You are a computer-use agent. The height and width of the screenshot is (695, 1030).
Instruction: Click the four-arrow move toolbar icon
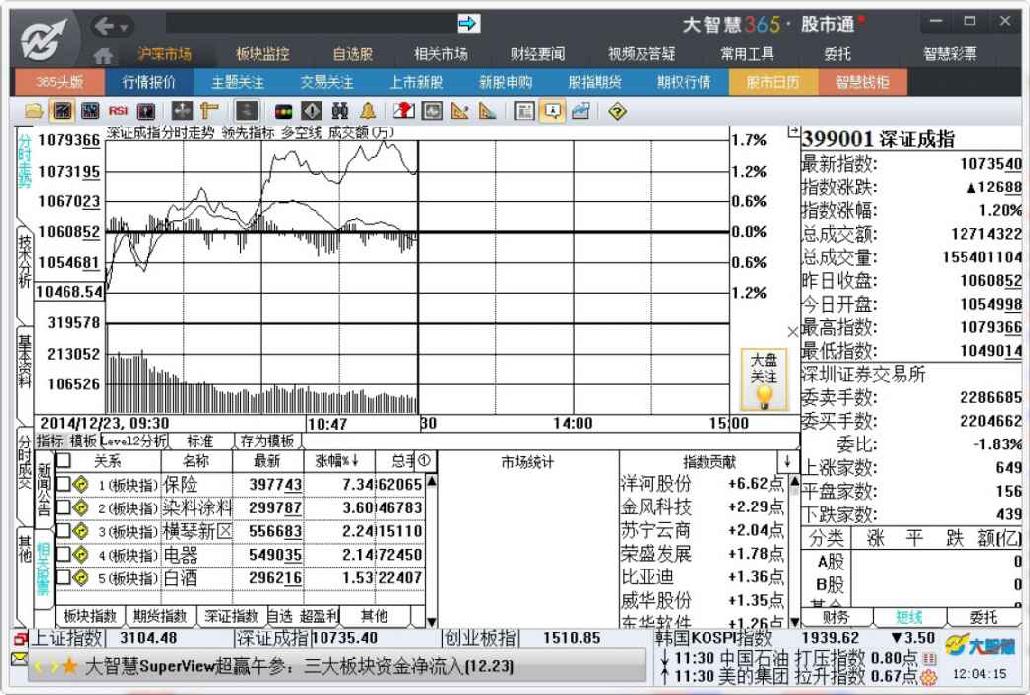pos(182,111)
